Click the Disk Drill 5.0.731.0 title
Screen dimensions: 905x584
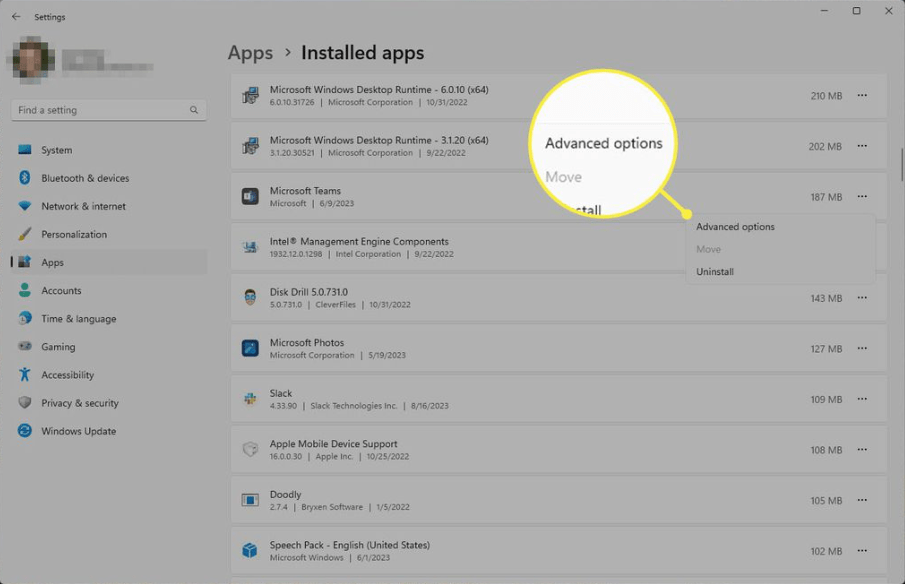[x=309, y=292]
